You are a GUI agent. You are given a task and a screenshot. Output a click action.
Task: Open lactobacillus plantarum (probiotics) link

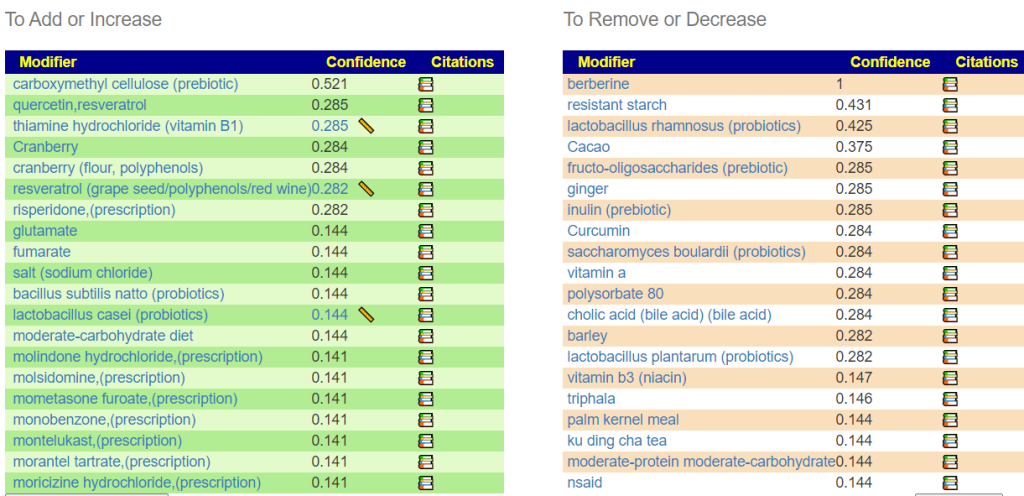tap(680, 357)
